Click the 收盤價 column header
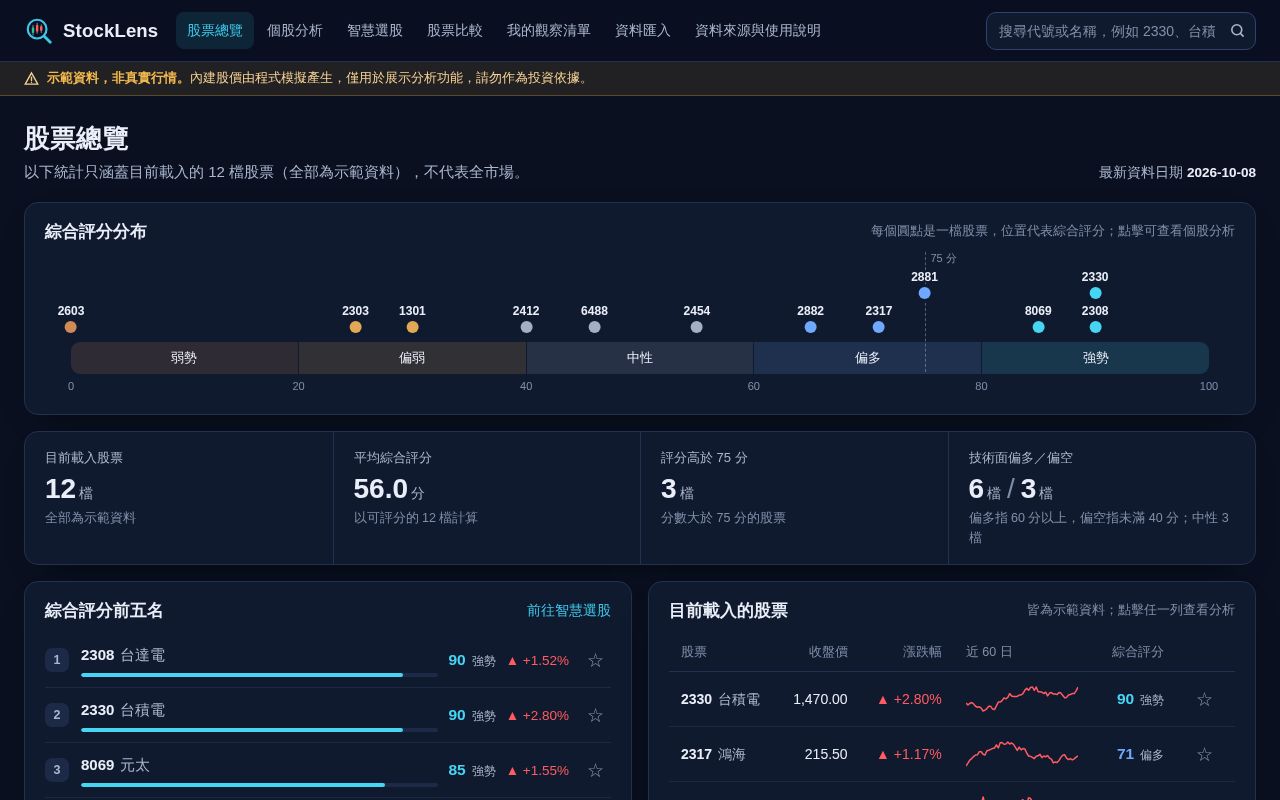This screenshot has width=1280, height=800. click(828, 652)
